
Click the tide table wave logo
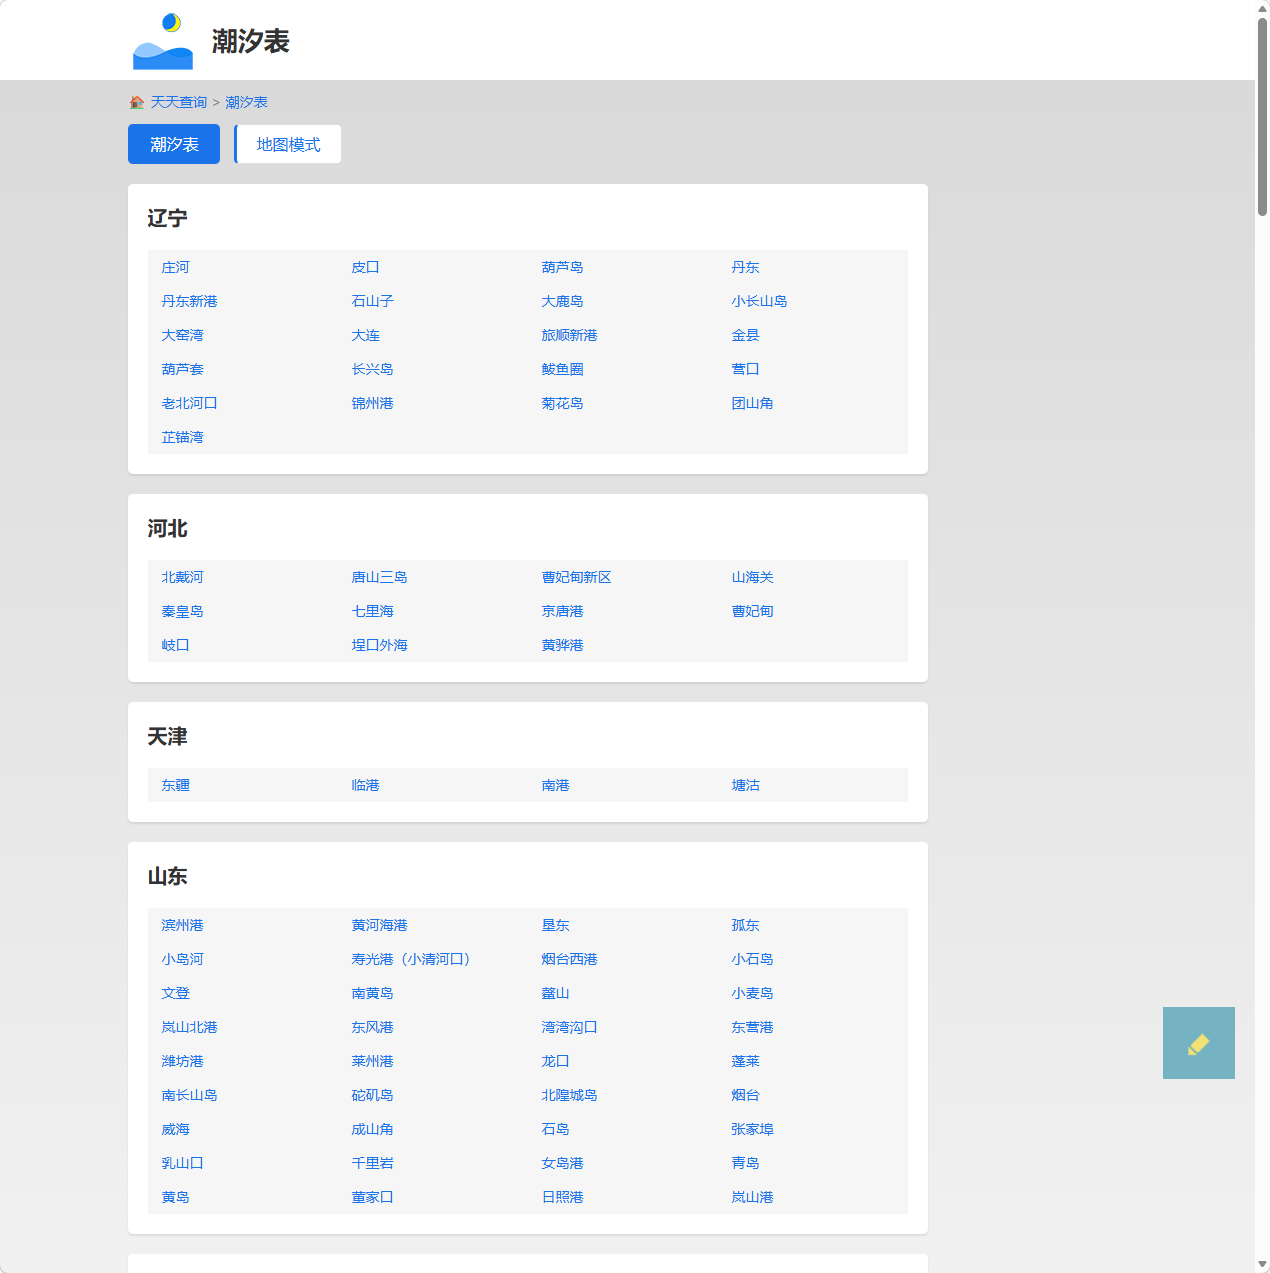tap(163, 41)
